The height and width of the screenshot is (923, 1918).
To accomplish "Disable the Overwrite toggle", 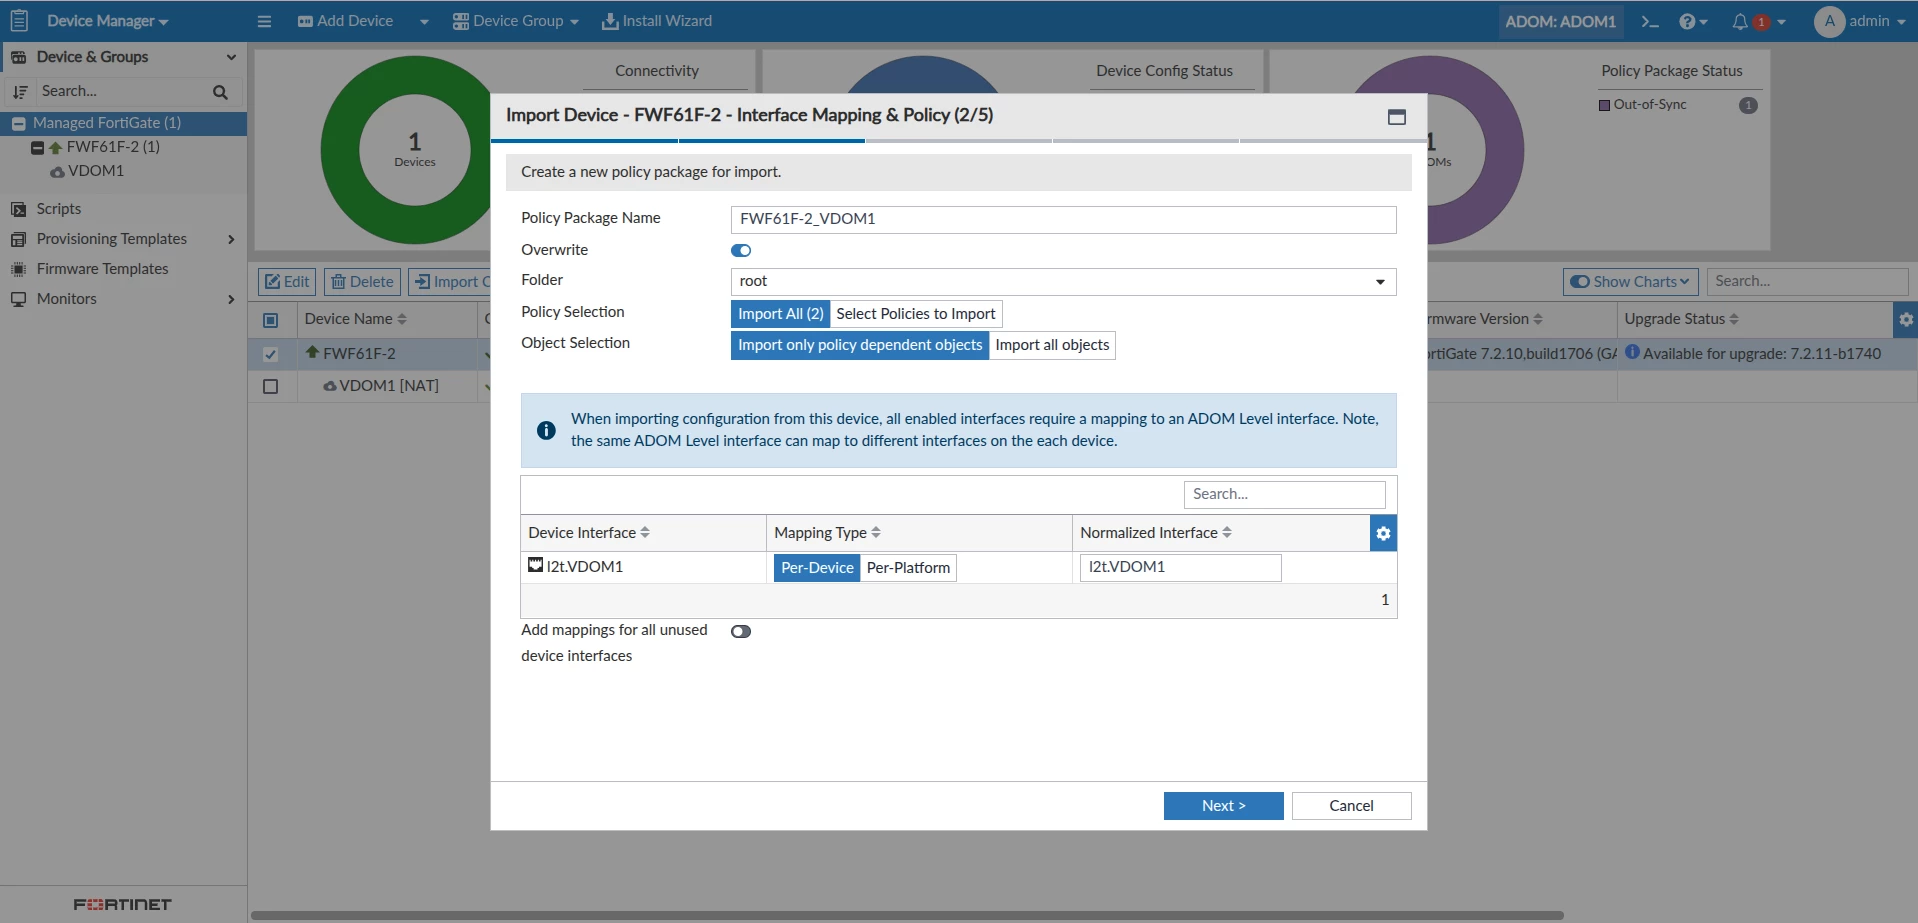I will [741, 250].
